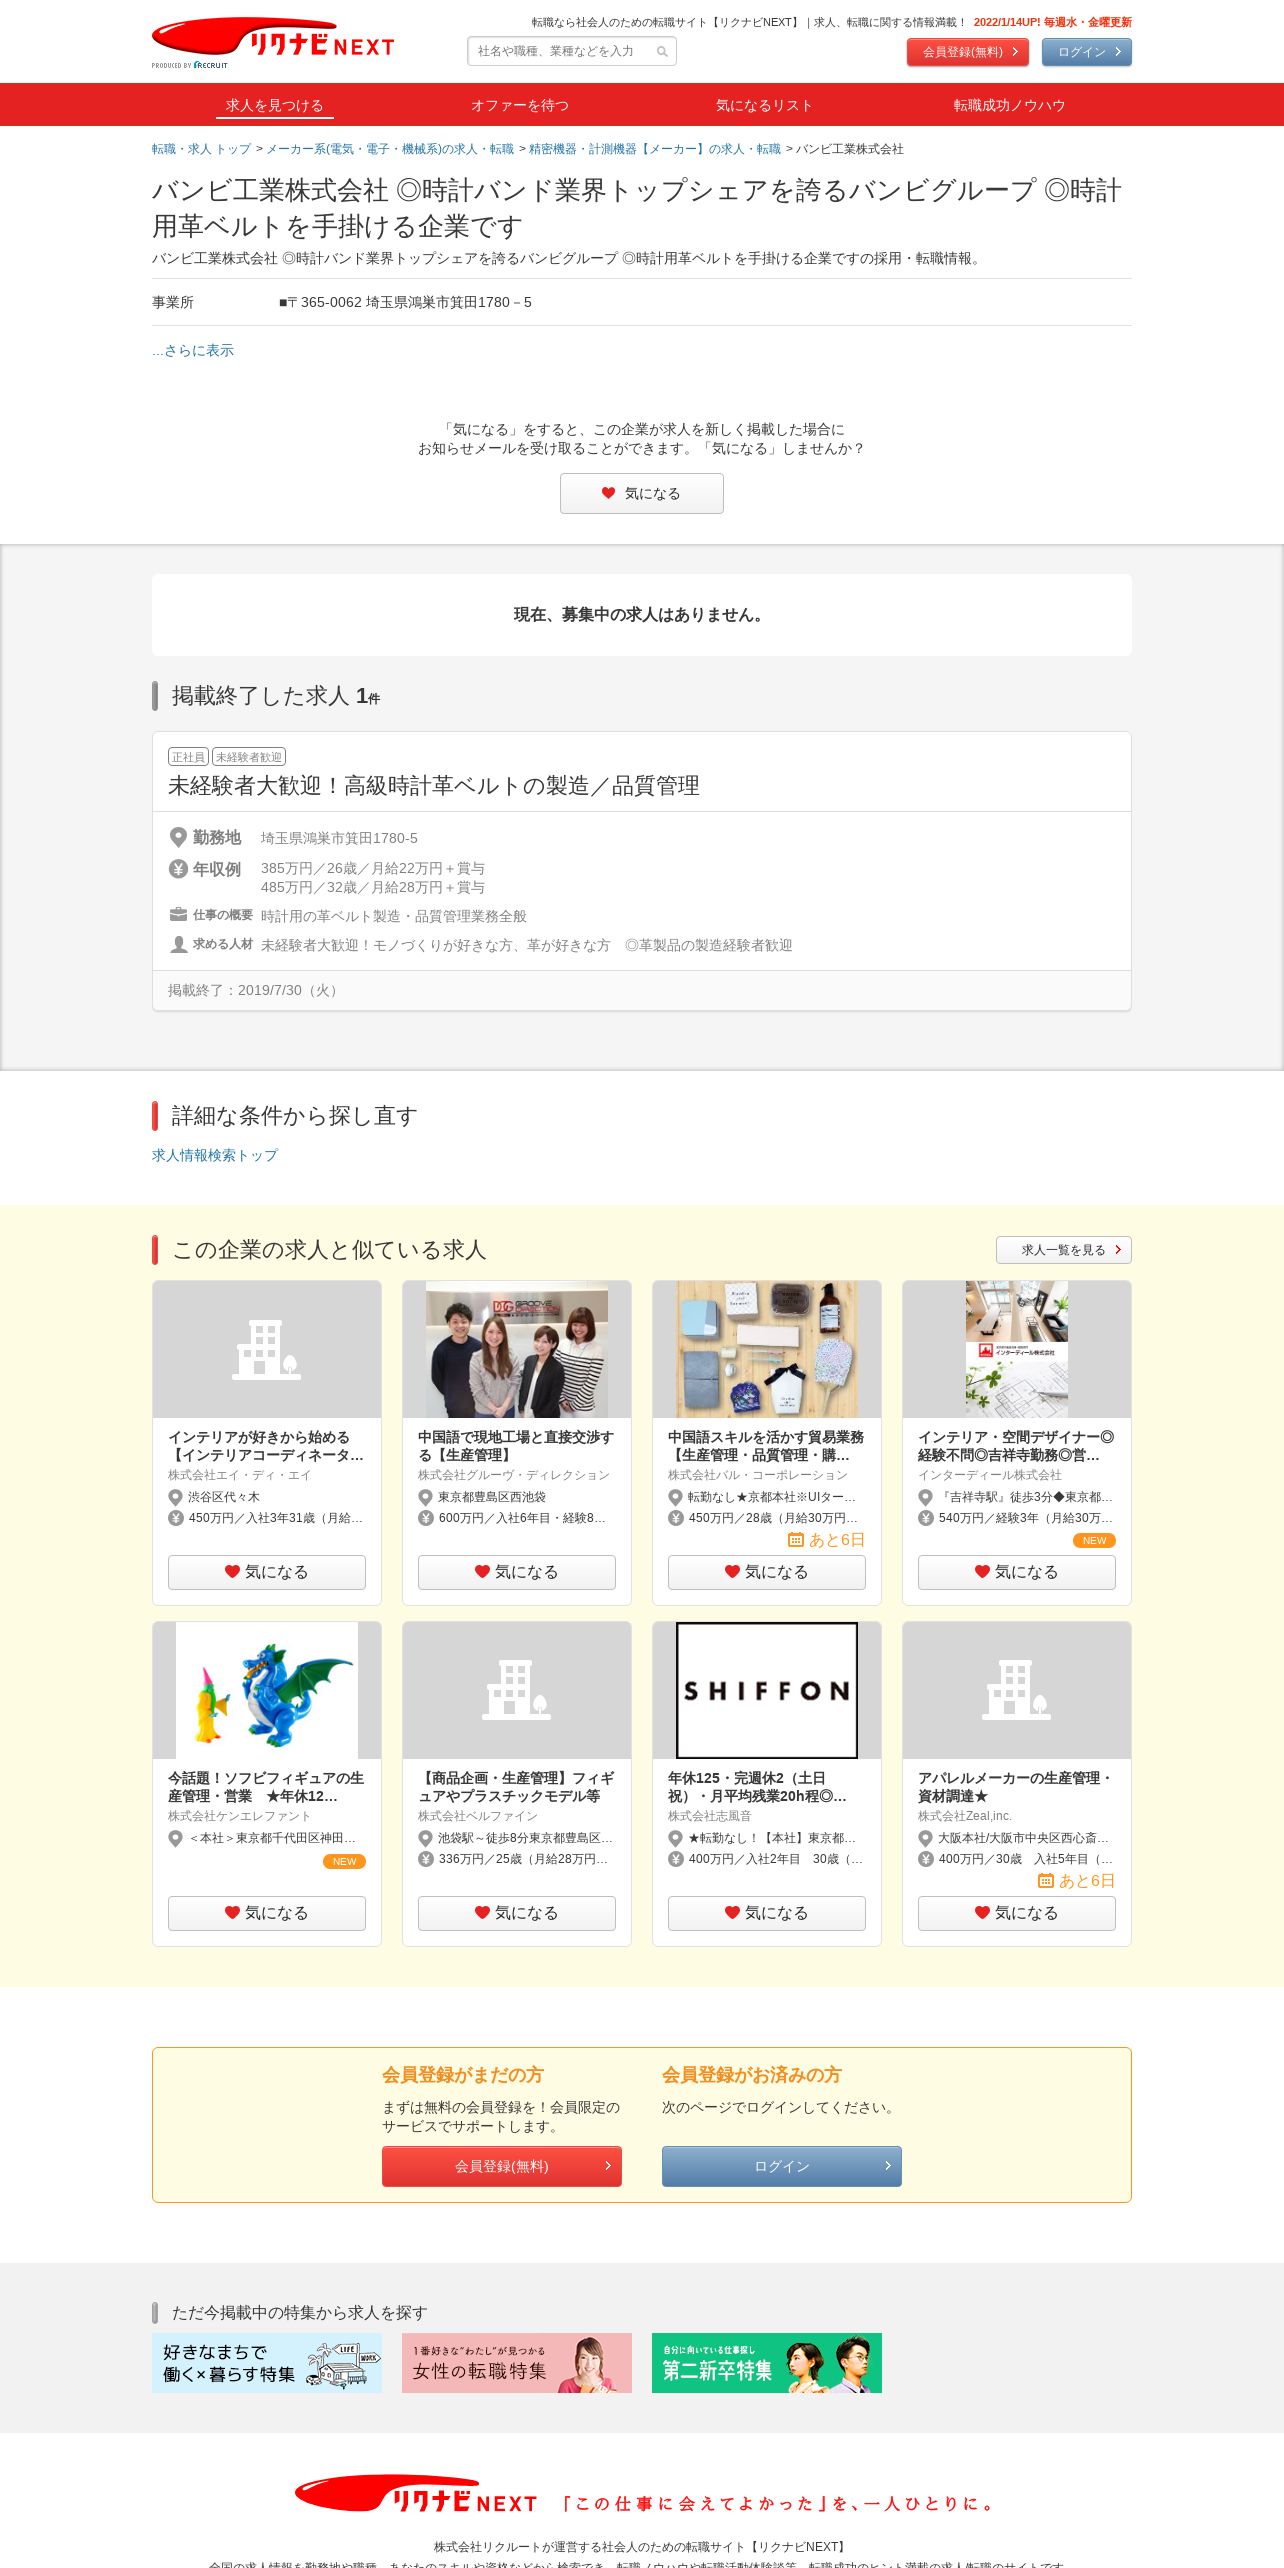Click the location pin icon on 渋谷区代々木 row
The width and height of the screenshot is (1284, 2568).
coord(175,1497)
